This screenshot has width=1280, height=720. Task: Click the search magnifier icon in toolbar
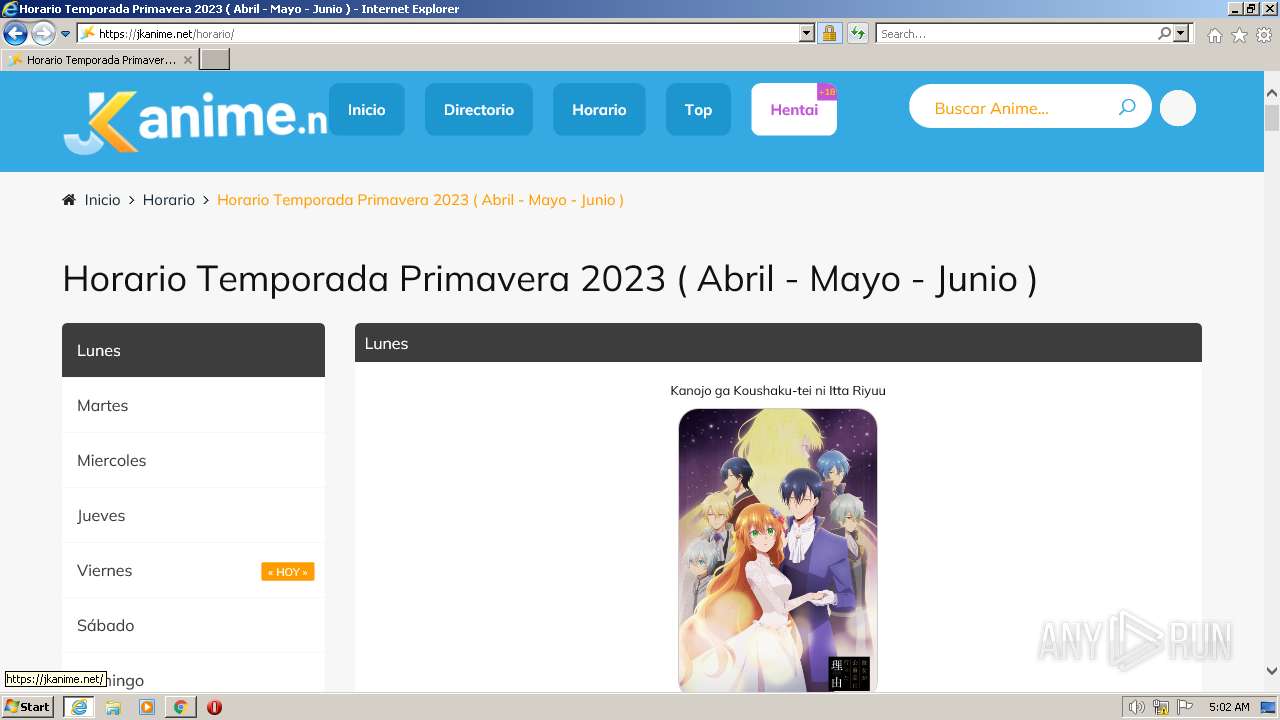(x=1165, y=34)
